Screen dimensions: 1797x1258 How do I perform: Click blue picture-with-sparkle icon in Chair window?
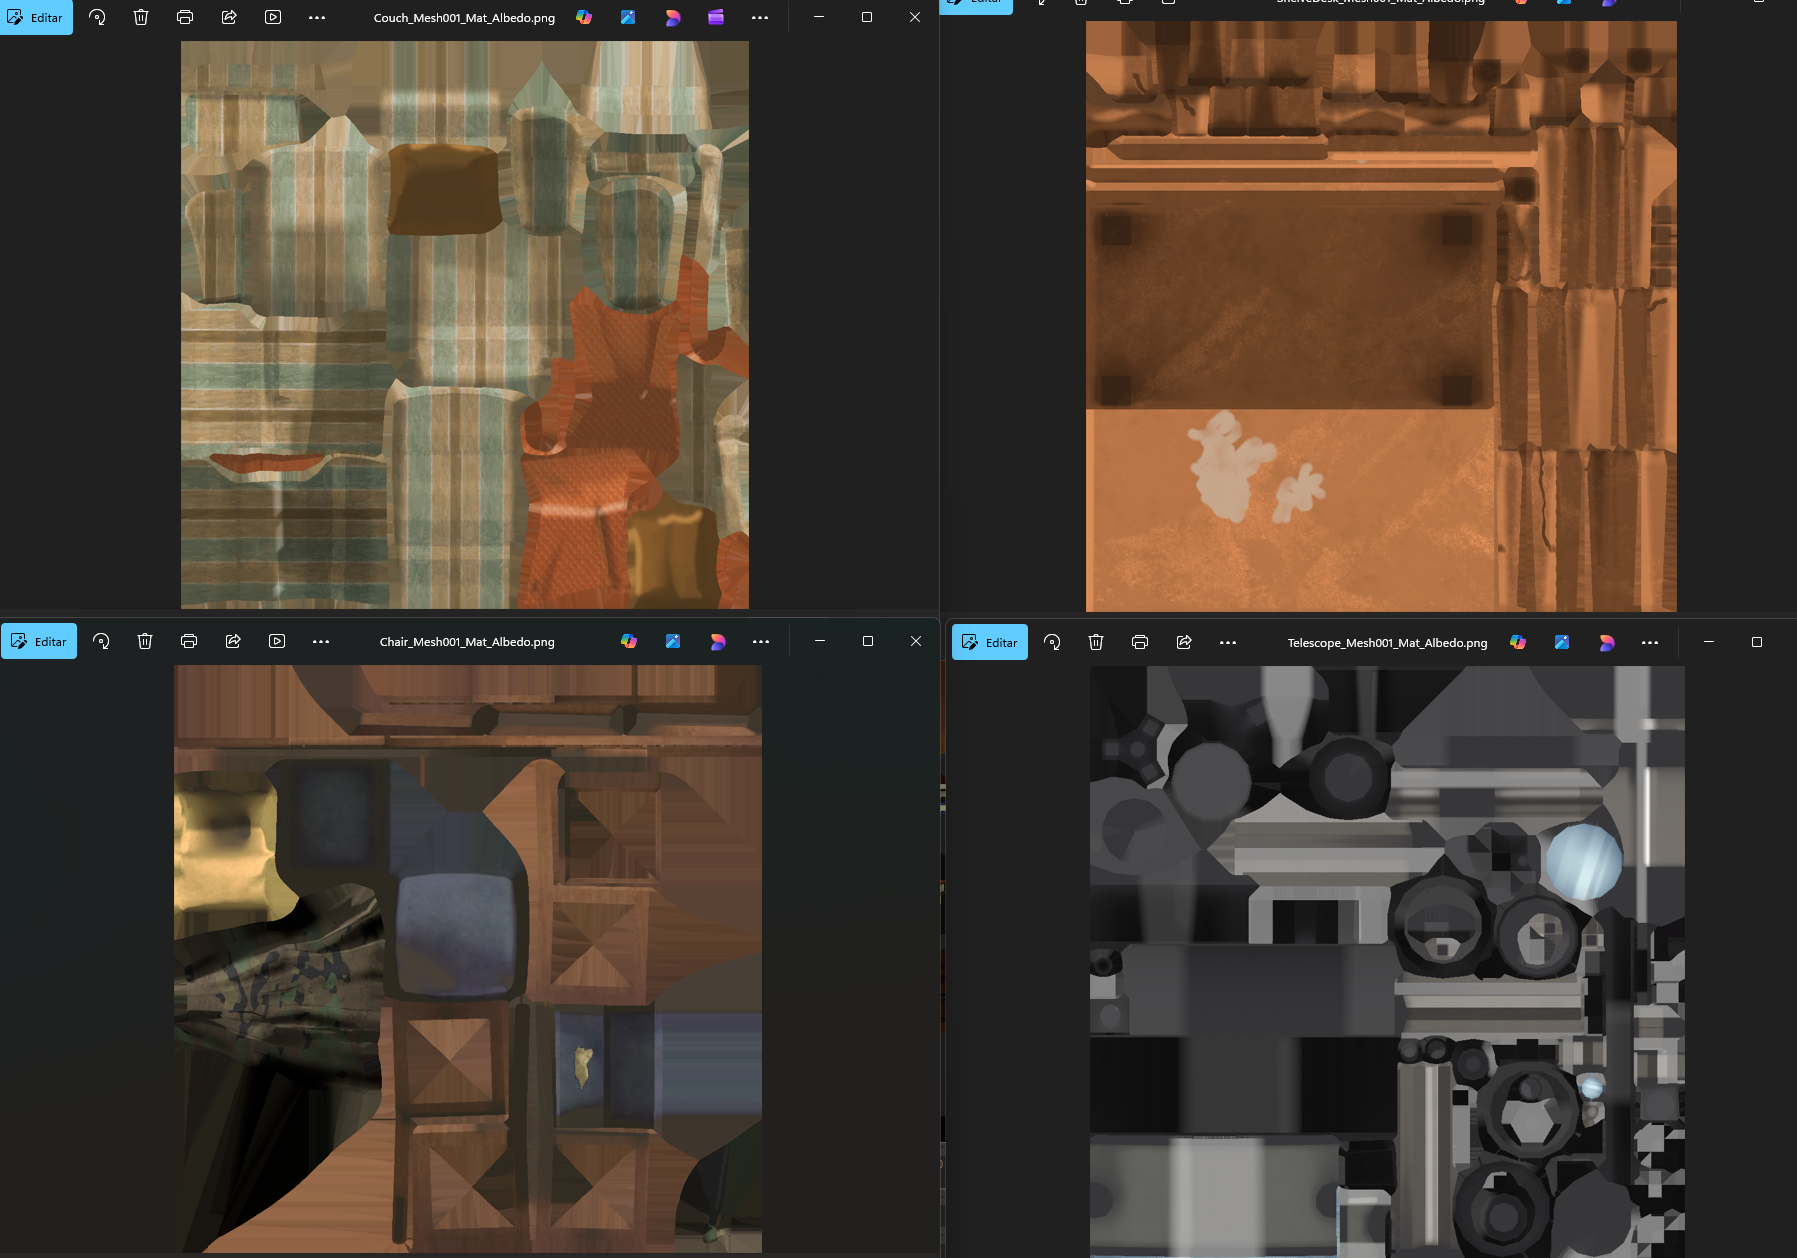pyautogui.click(x=673, y=641)
